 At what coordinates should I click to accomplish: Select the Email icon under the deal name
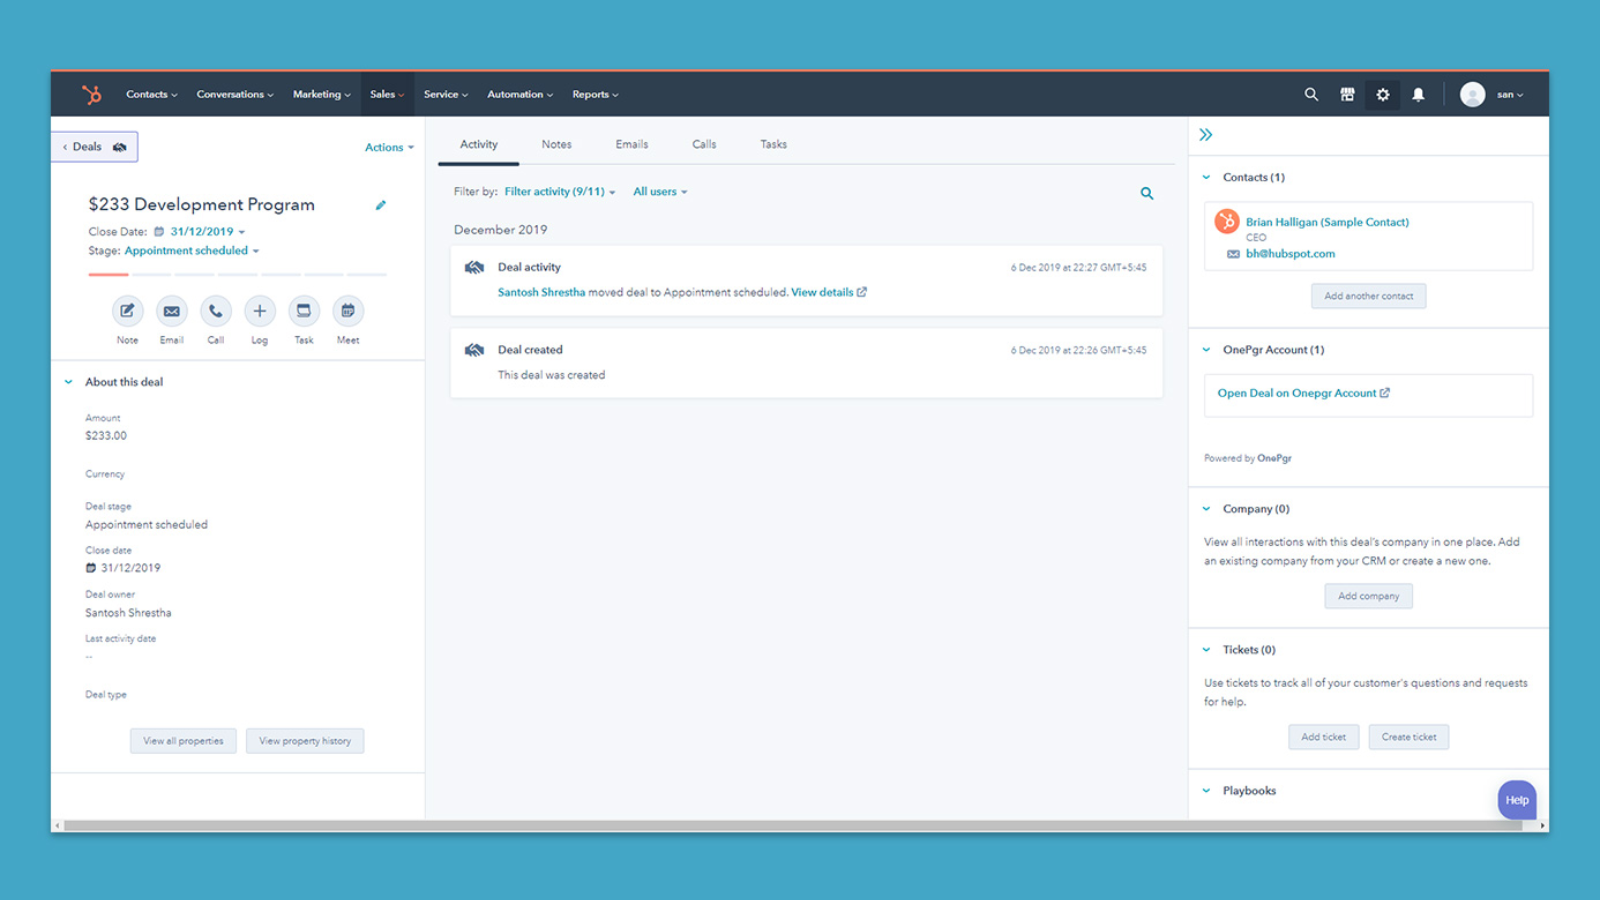point(171,311)
